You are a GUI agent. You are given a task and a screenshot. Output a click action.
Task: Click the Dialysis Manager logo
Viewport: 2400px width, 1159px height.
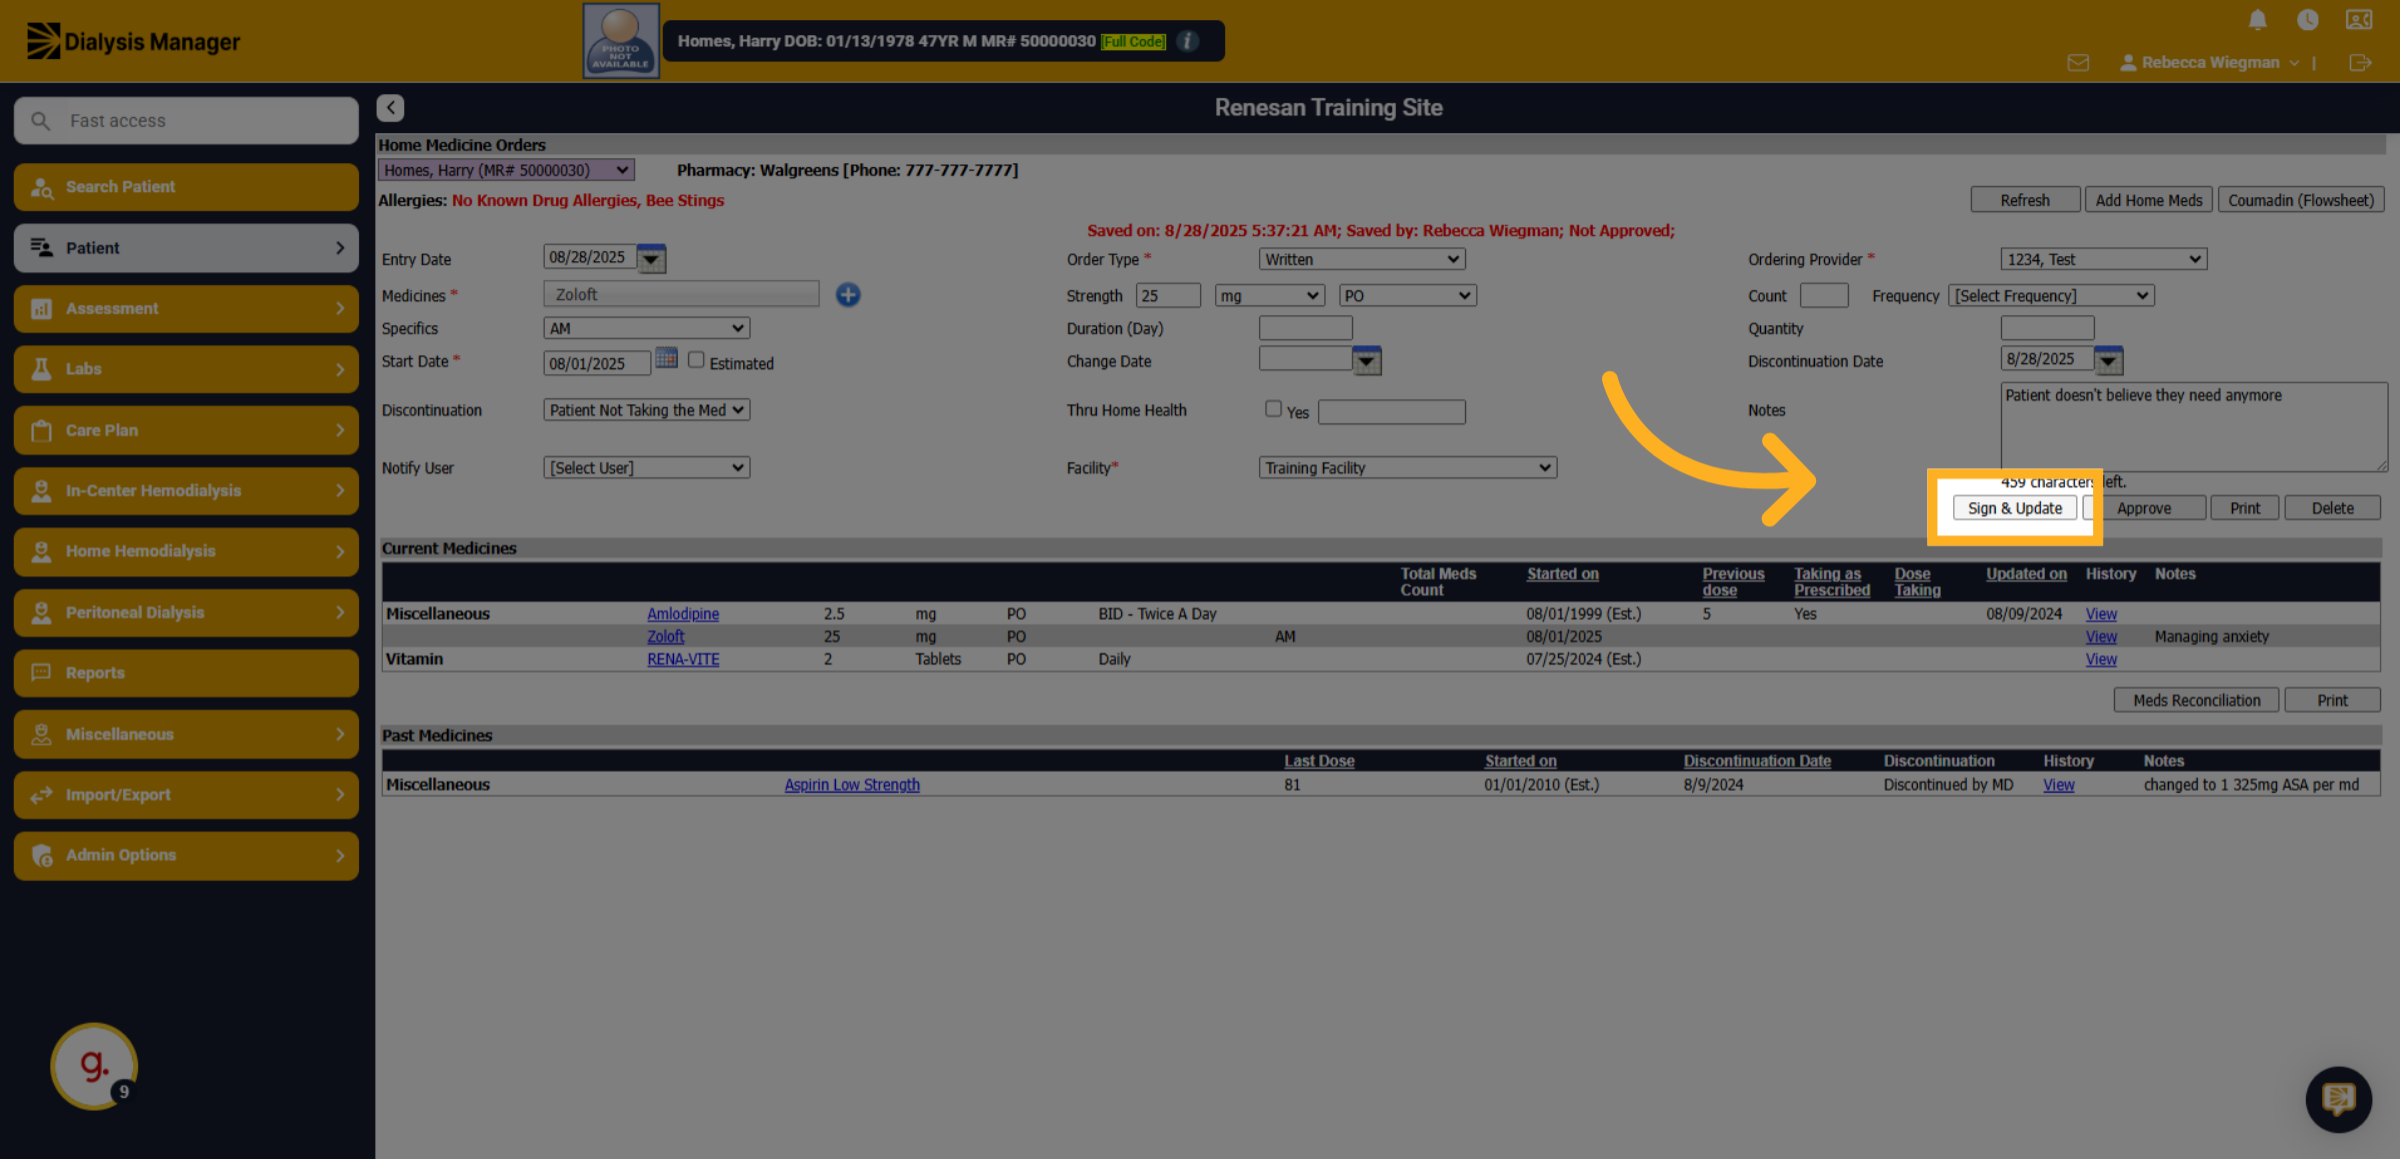(133, 41)
